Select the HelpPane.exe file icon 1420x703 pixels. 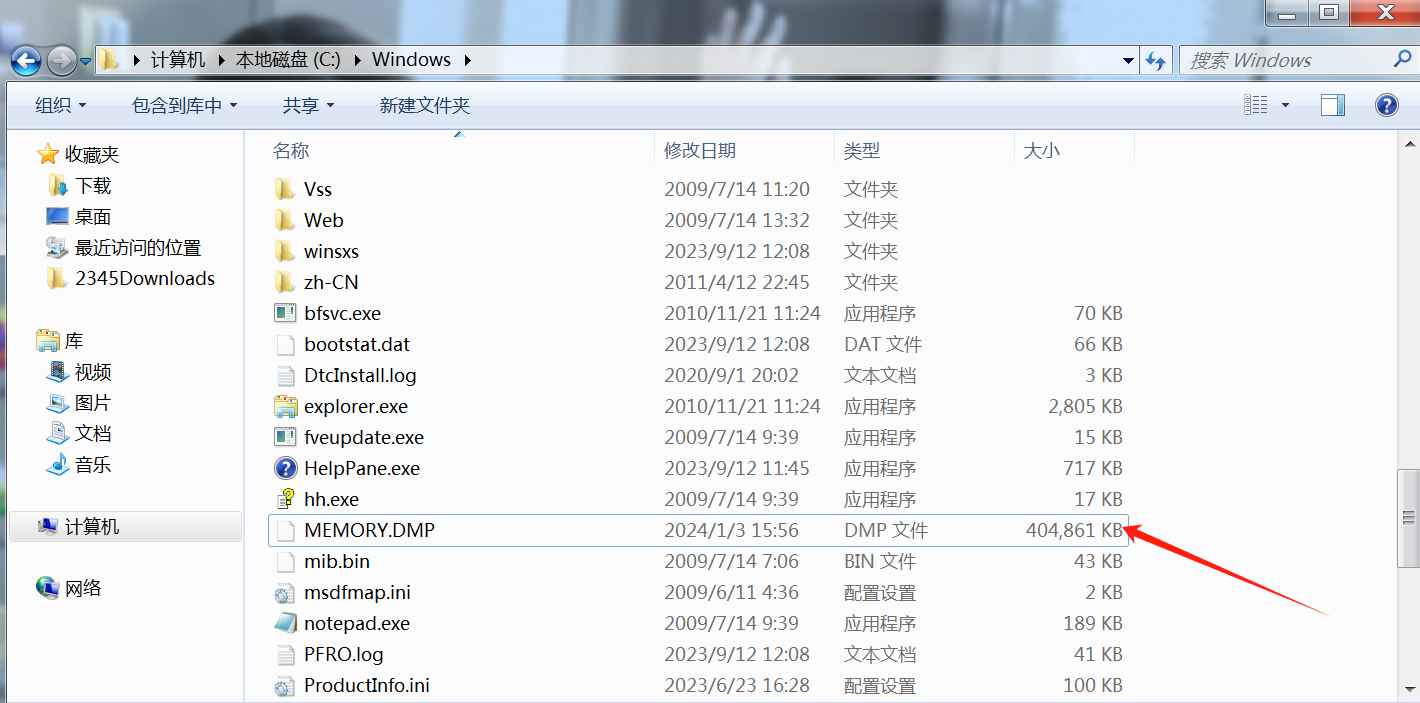point(286,469)
